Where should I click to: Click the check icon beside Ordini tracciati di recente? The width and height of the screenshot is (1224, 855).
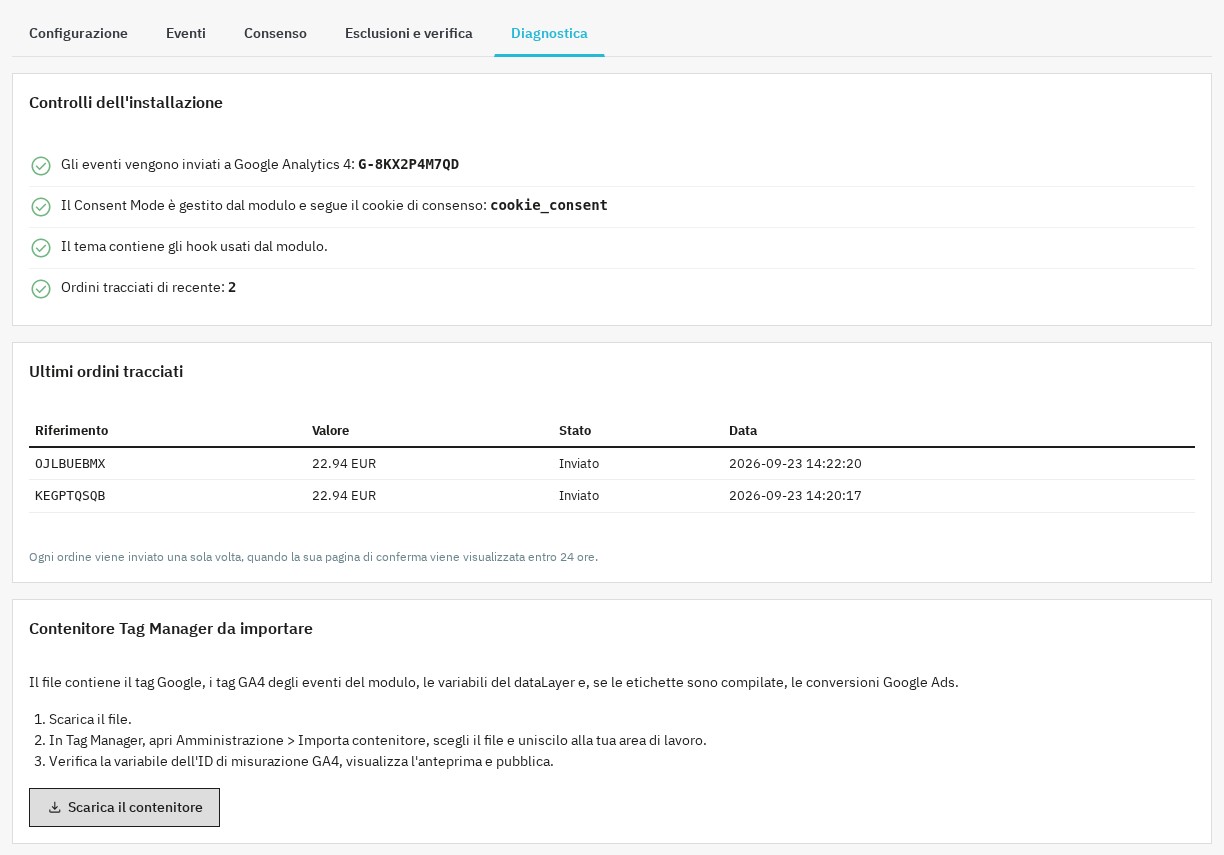(x=41, y=289)
